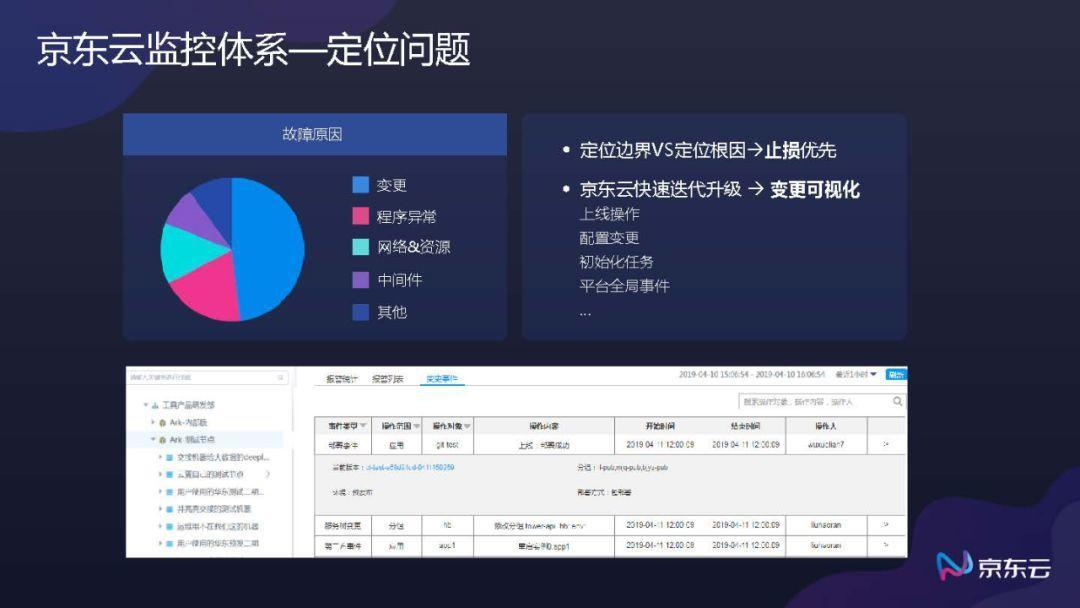
Task: Click the 结束时间 column header
Action: click(x=745, y=426)
